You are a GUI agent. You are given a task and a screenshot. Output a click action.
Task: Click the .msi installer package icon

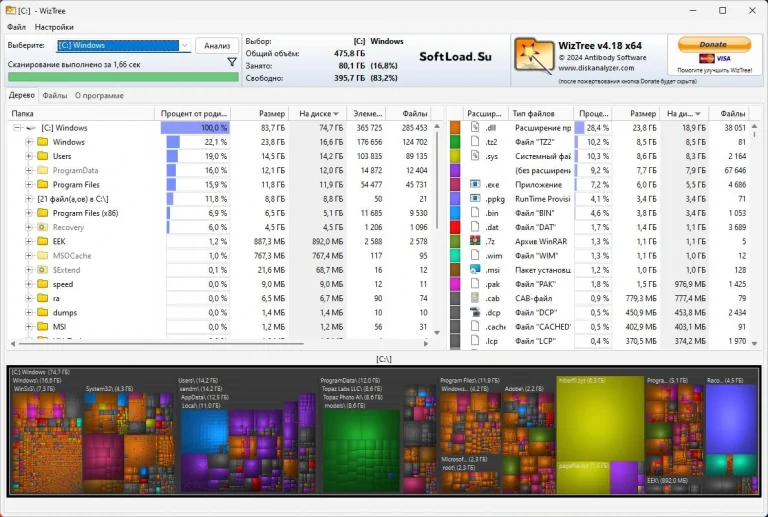tap(475, 270)
